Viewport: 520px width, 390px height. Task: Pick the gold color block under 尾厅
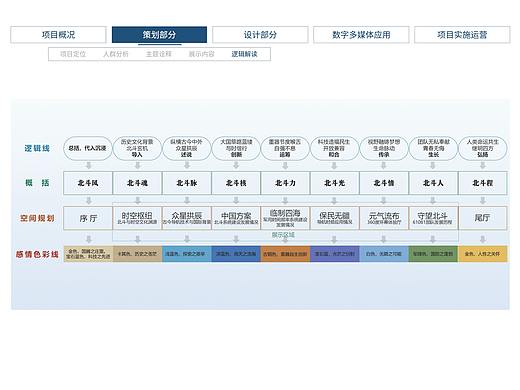483,254
